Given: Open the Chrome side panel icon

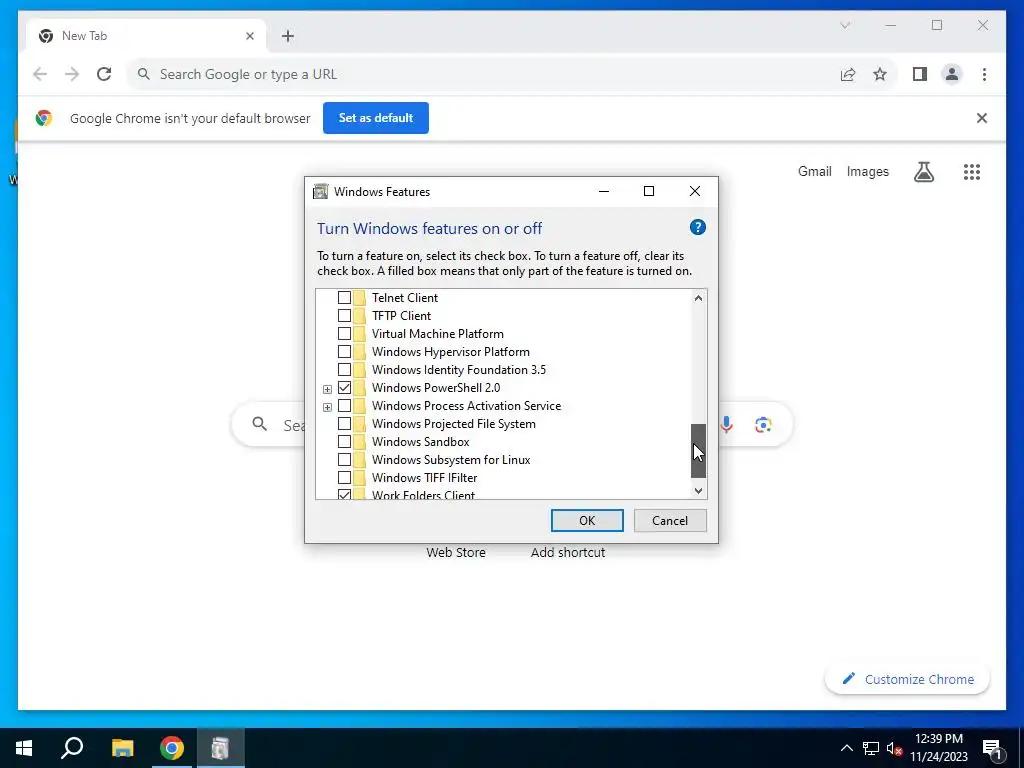Looking at the screenshot, I should tap(920, 74).
